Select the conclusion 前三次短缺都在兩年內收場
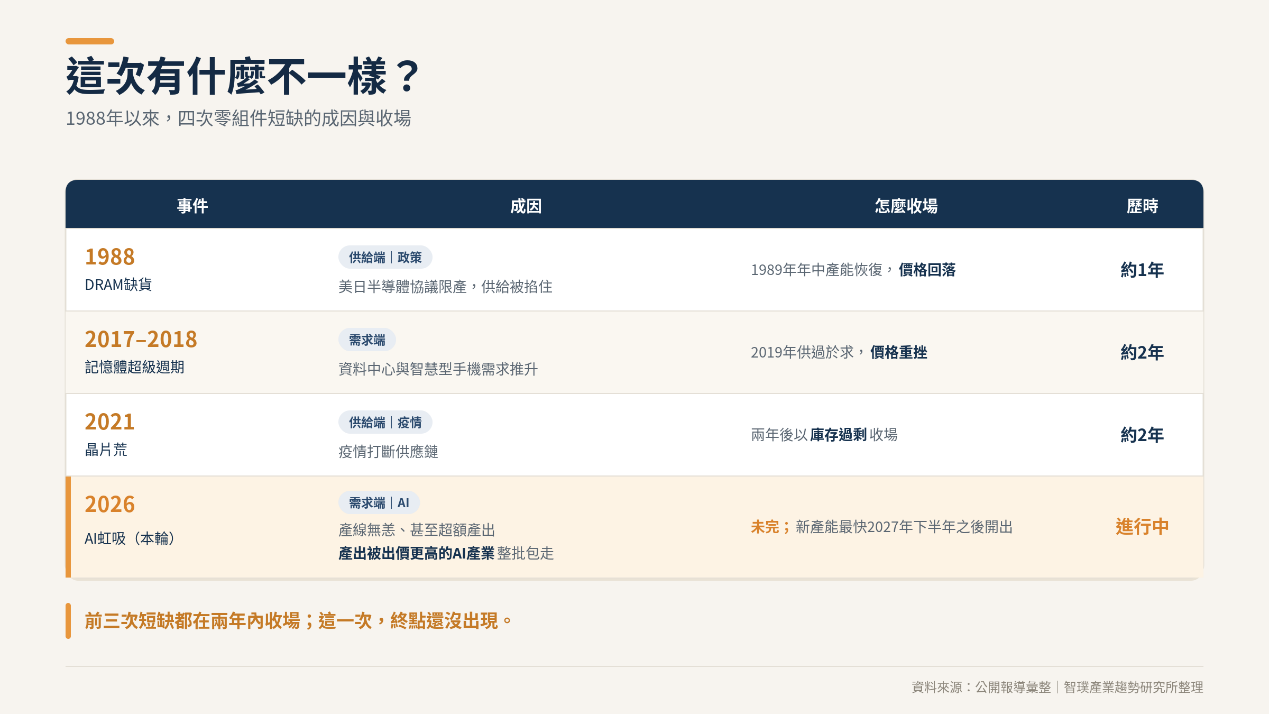This screenshot has height=714, width=1269. (x=192, y=620)
